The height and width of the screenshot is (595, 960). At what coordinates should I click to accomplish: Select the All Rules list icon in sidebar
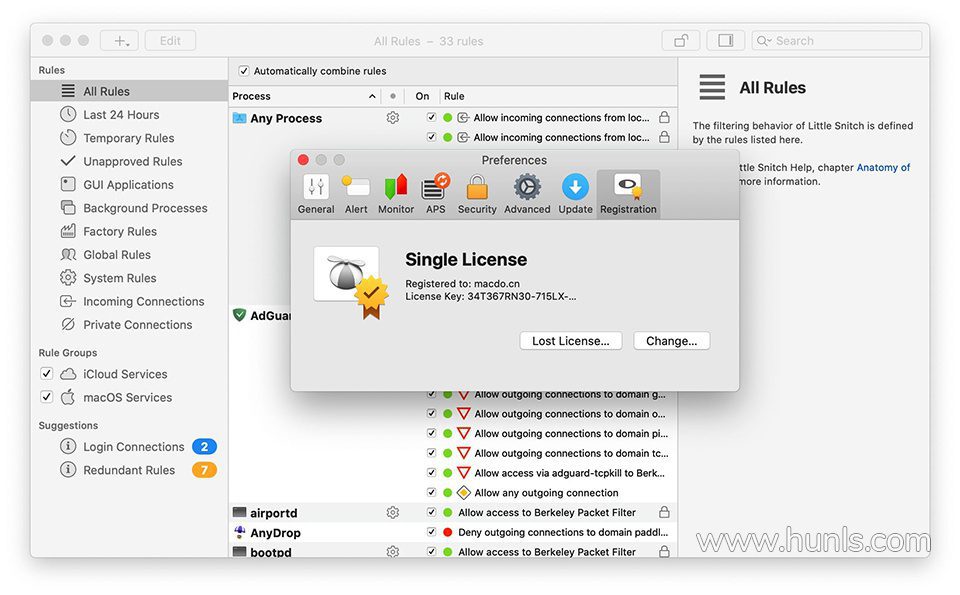[68, 91]
